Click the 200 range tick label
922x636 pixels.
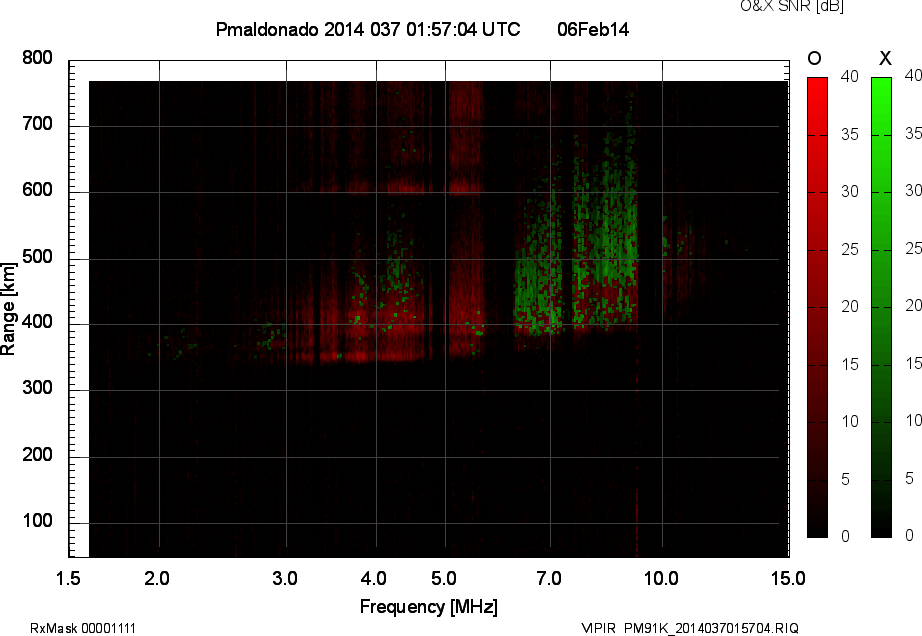click(x=38, y=454)
